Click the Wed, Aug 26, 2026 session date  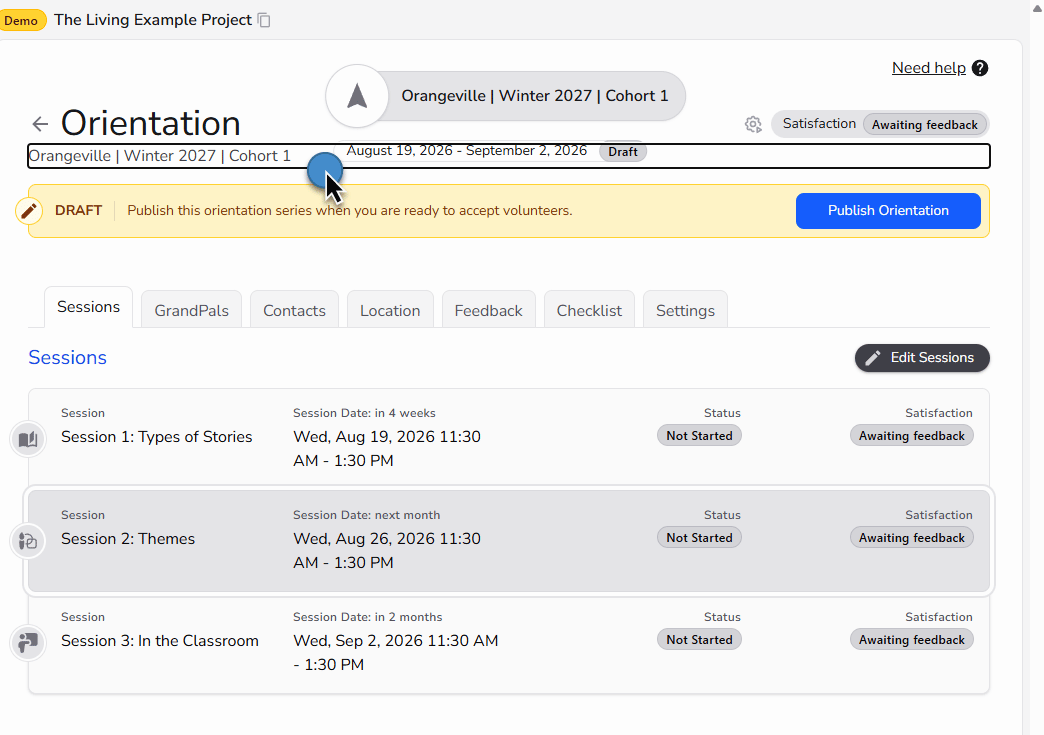(387, 551)
